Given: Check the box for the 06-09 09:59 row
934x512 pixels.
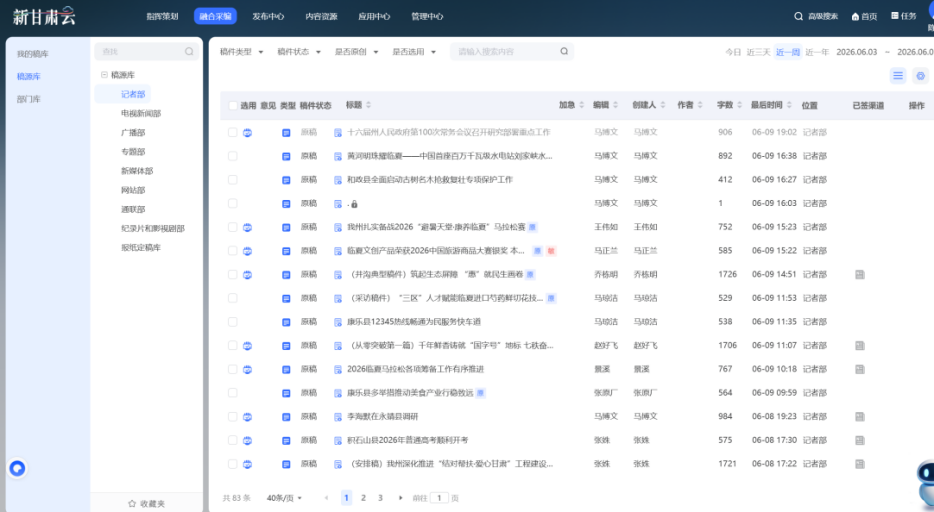Looking at the screenshot, I should 232,393.
